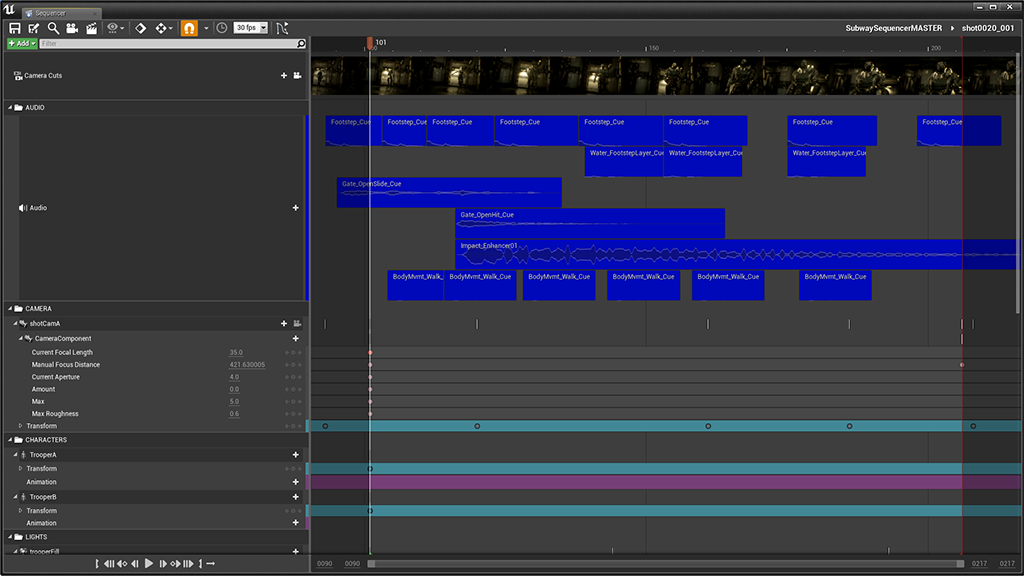This screenshot has height=576, width=1024.
Task: Open the 30 fps frame rate dropdown
Action: (250, 28)
